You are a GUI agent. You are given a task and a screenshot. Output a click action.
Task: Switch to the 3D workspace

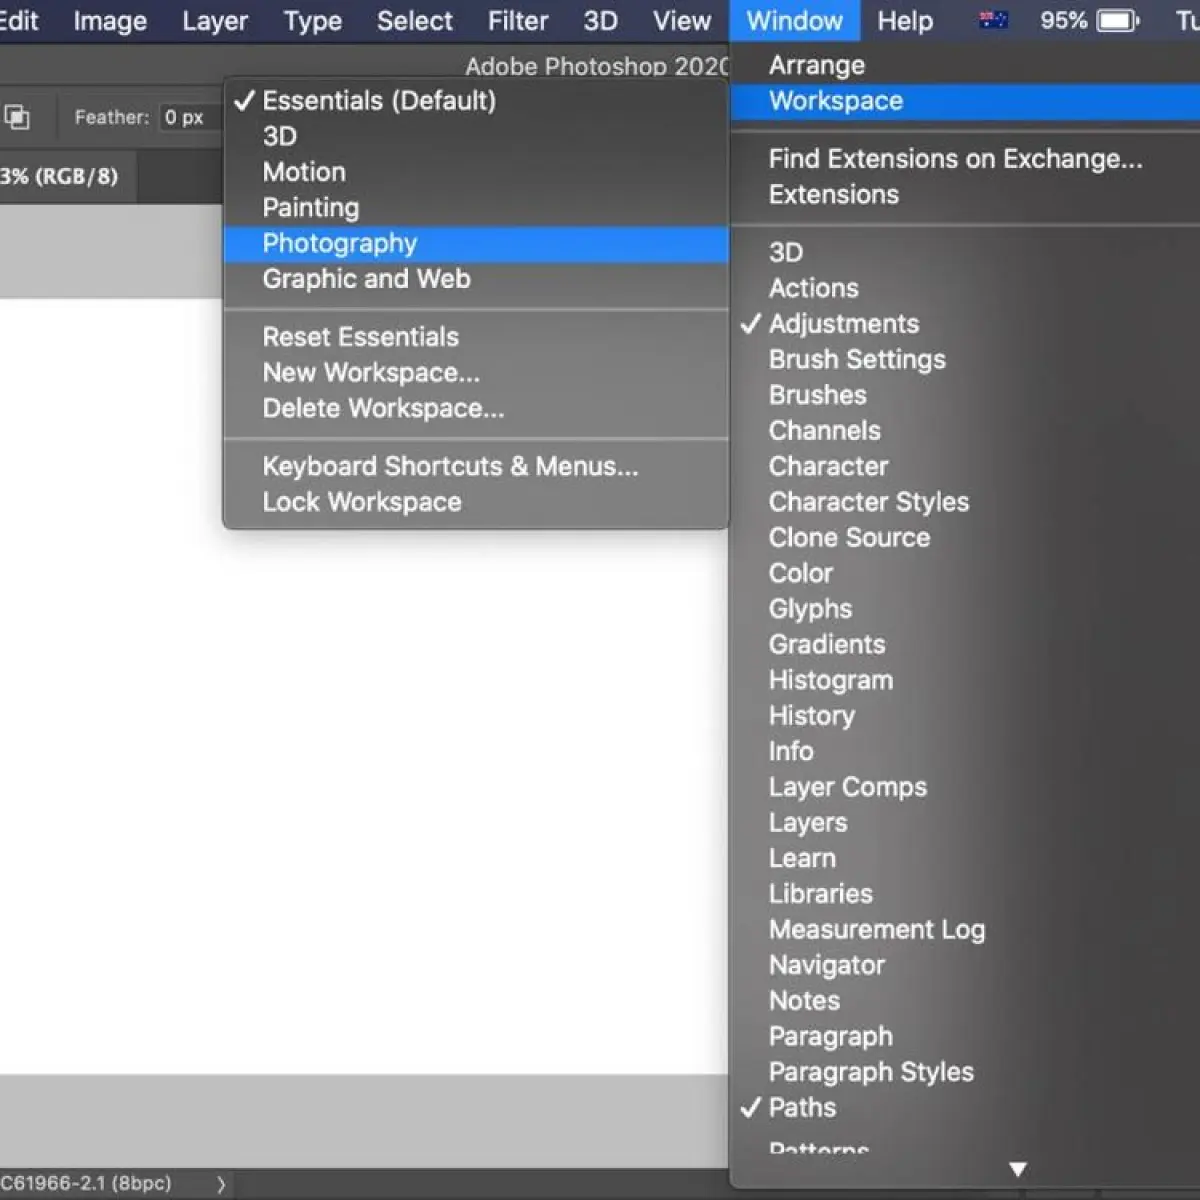pos(476,137)
